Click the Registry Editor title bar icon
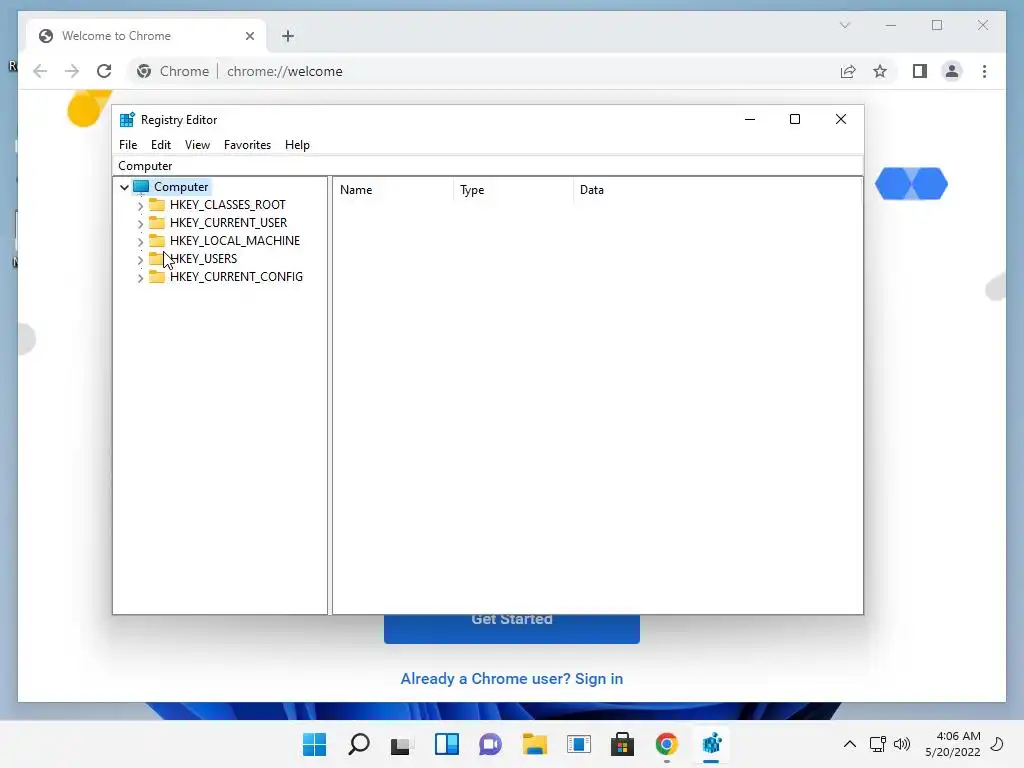The height and width of the screenshot is (768, 1024). pos(127,120)
